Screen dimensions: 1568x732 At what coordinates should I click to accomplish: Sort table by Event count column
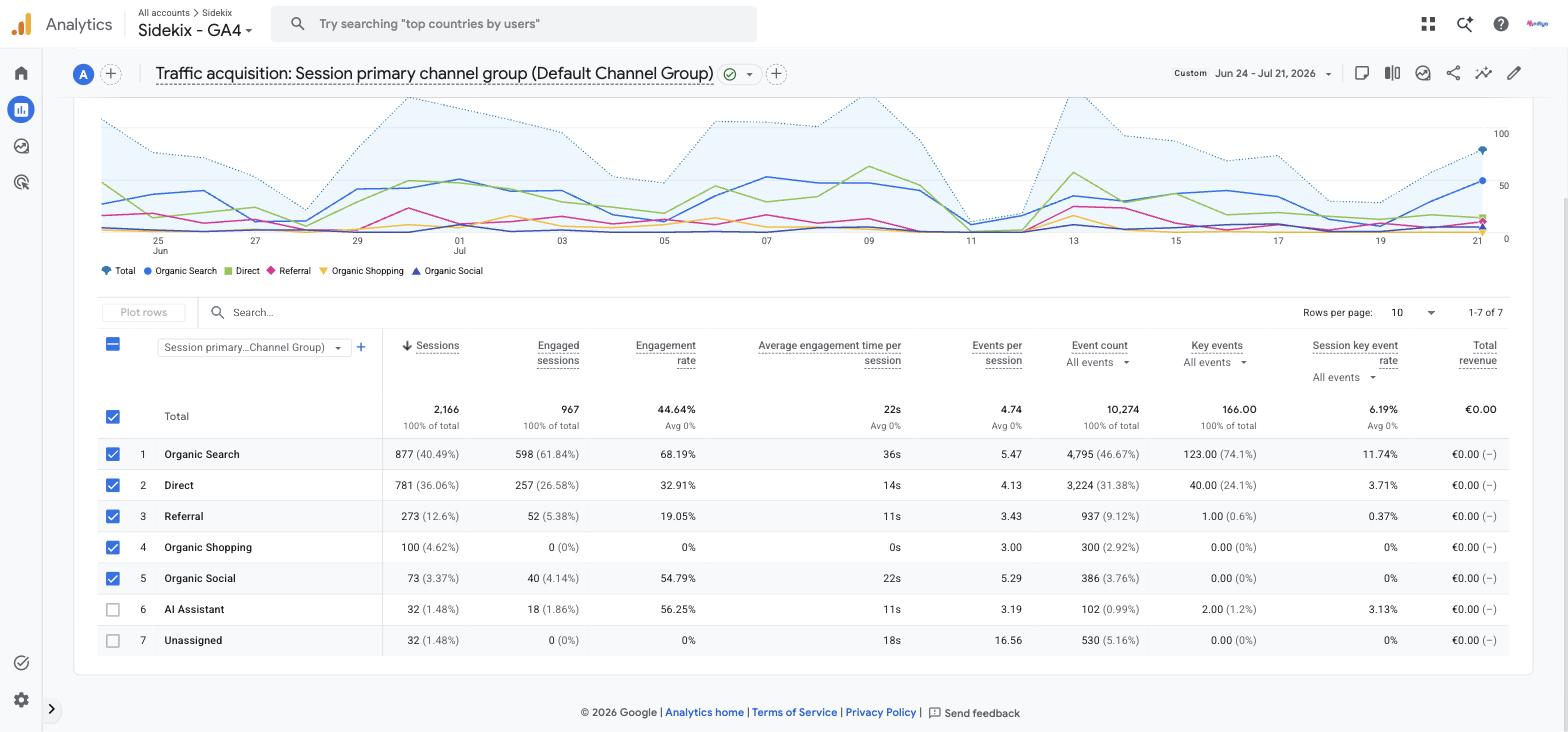tap(1099, 345)
